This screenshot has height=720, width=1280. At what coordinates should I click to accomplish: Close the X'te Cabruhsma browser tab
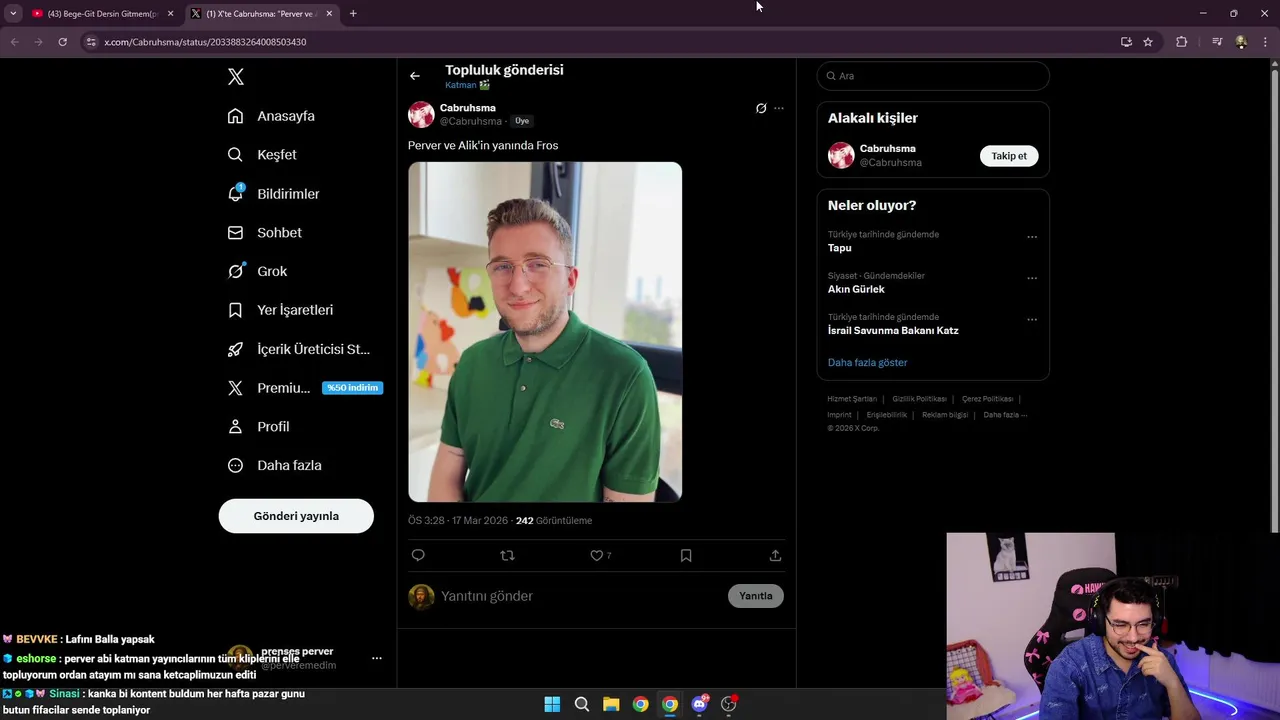click(x=329, y=13)
